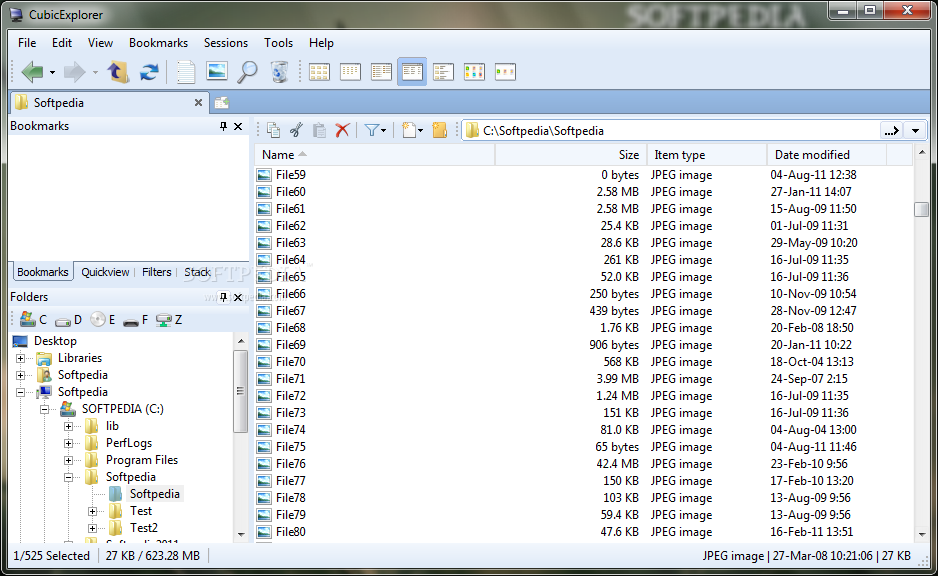Viewport: 938px width, 576px height.
Task: Open the Recycle Bin toolbar icon
Action: pos(279,72)
